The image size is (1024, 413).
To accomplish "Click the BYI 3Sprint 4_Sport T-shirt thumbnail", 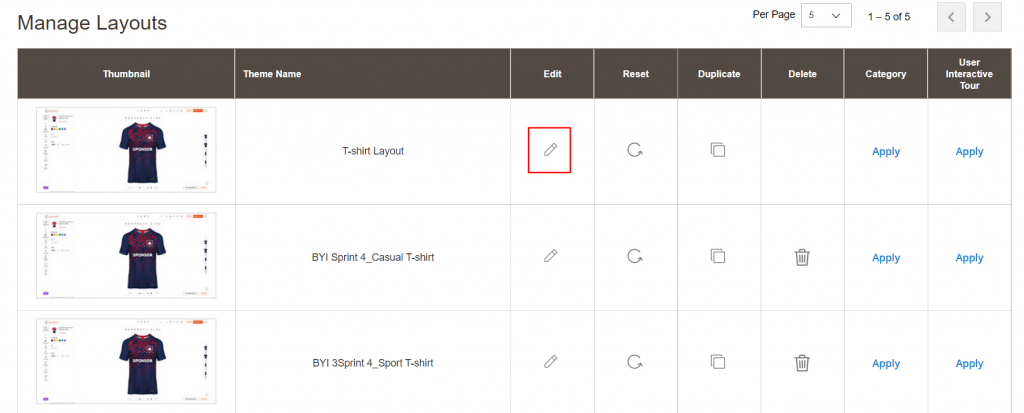I will click(x=126, y=362).
